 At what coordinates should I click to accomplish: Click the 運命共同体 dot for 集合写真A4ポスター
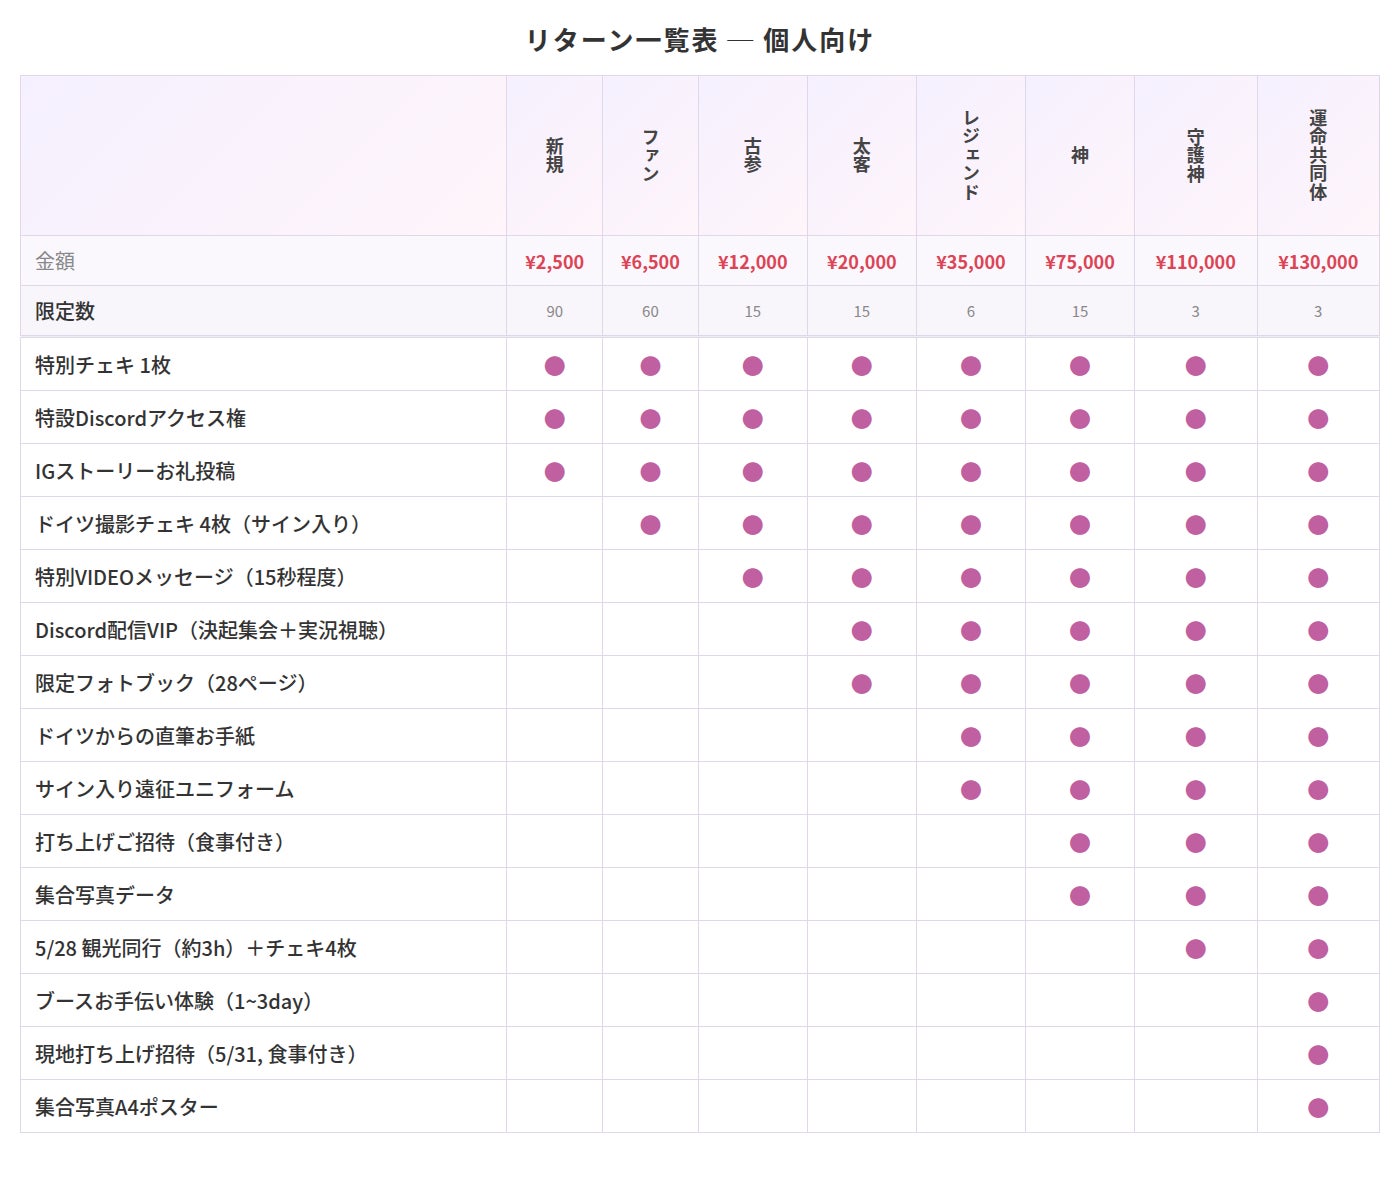[1317, 1108]
